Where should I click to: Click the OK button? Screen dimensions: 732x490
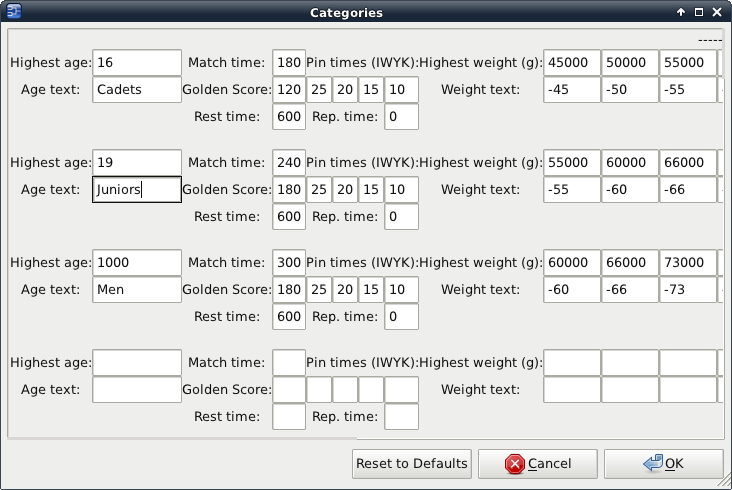(664, 464)
